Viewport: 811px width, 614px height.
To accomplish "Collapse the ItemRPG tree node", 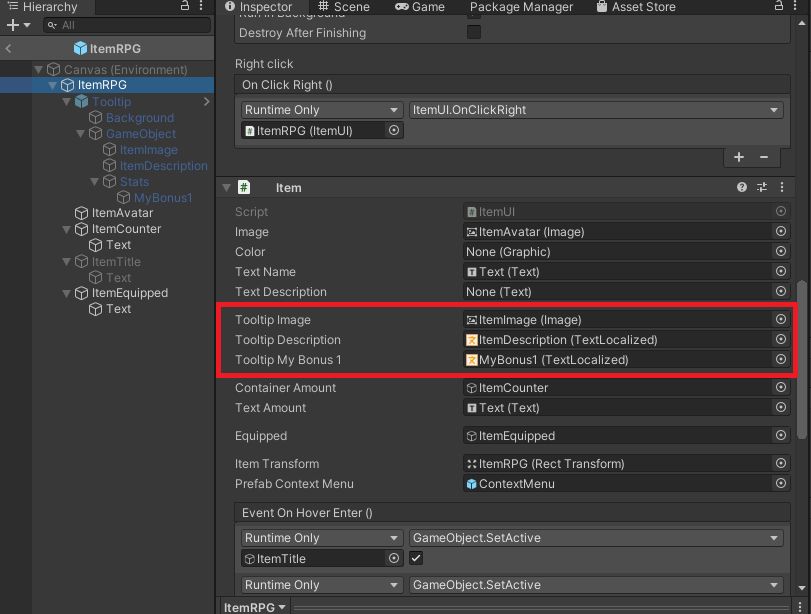I will click(x=52, y=85).
